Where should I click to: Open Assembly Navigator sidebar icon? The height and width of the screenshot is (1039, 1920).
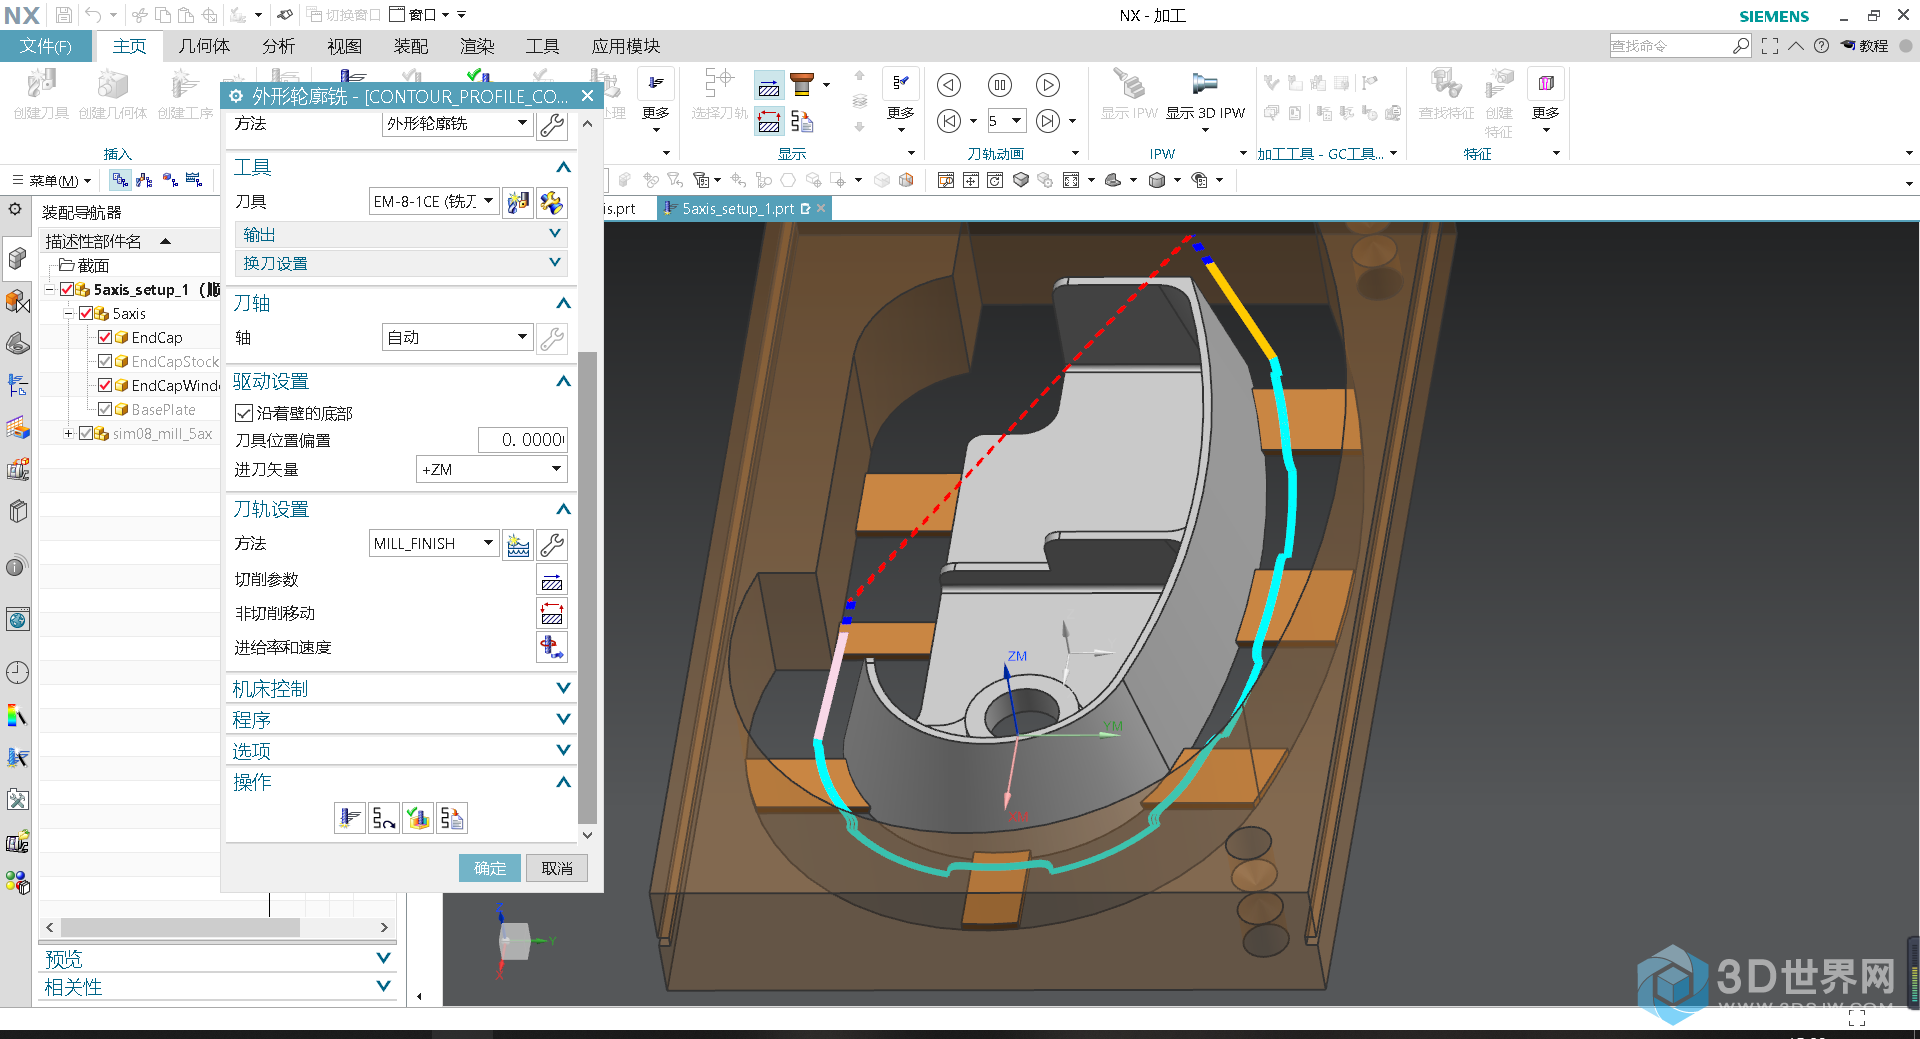(x=17, y=259)
